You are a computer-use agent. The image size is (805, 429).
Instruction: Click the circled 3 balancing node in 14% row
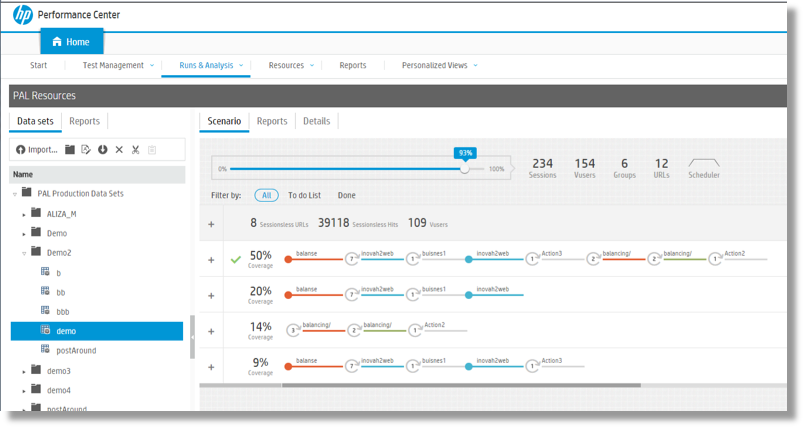tap(293, 330)
